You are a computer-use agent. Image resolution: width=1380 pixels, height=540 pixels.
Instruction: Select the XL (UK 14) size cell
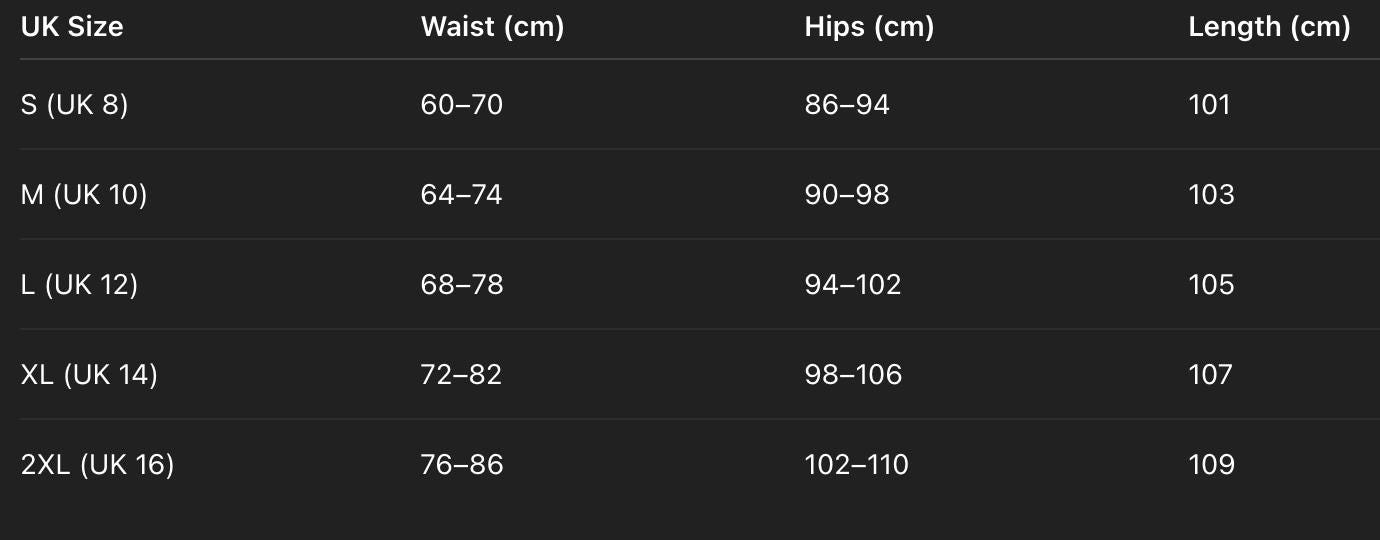89,375
